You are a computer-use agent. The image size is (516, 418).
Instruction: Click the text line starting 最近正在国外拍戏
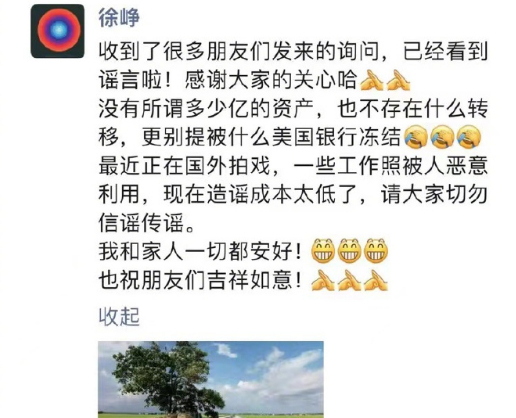coord(293,166)
